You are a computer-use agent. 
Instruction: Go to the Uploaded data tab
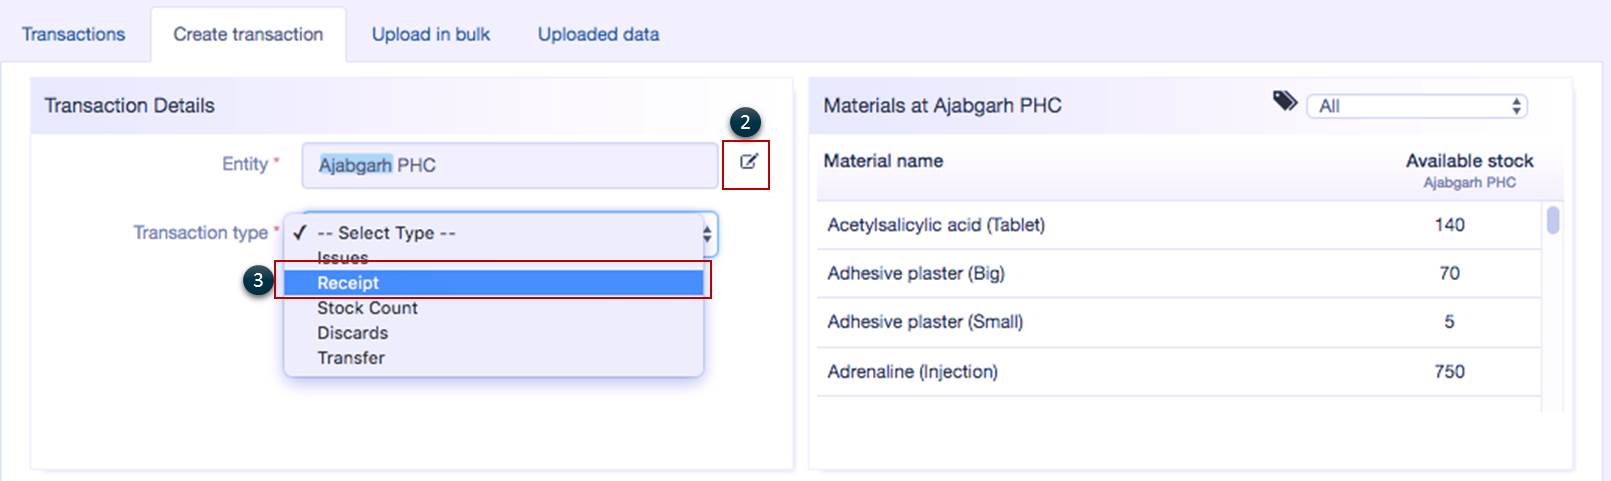[x=598, y=34]
